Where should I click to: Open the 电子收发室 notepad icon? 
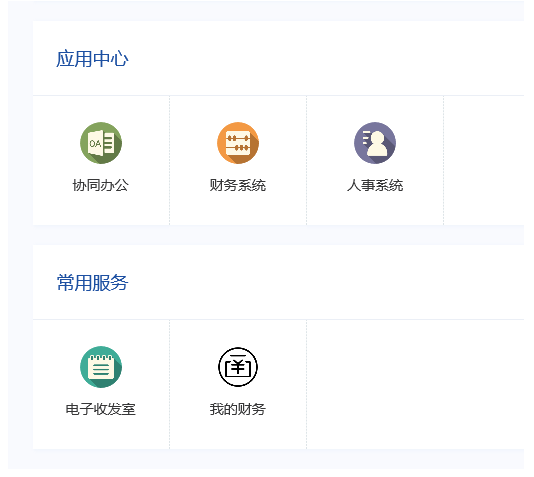pos(101,367)
